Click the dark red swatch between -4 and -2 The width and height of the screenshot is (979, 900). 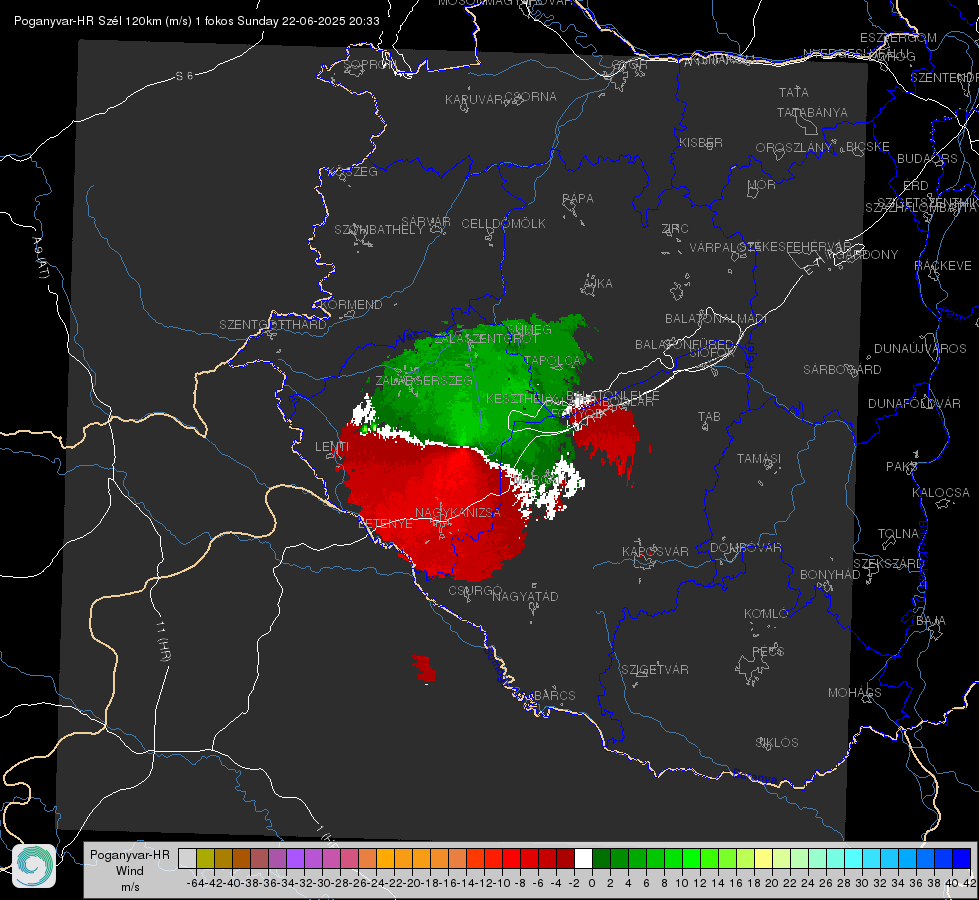point(565,858)
